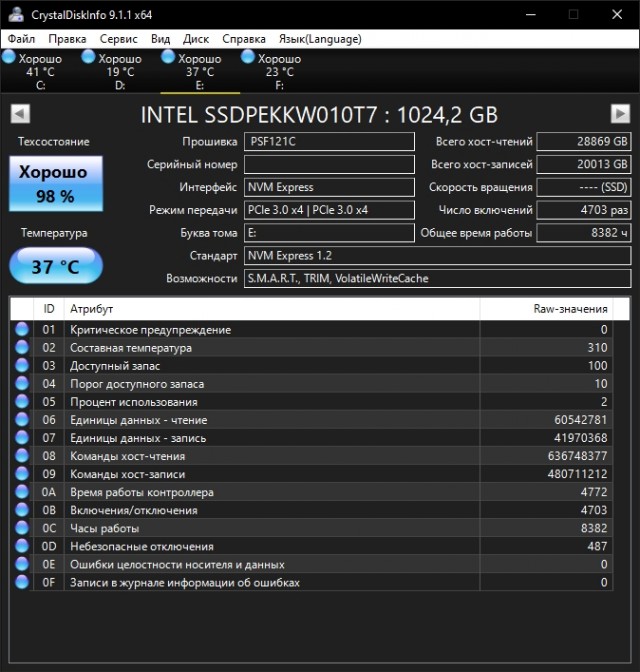Viewport: 640px width, 672px height.
Task: Select the Критическое предупреждение attribute text
Action: click(x=150, y=330)
